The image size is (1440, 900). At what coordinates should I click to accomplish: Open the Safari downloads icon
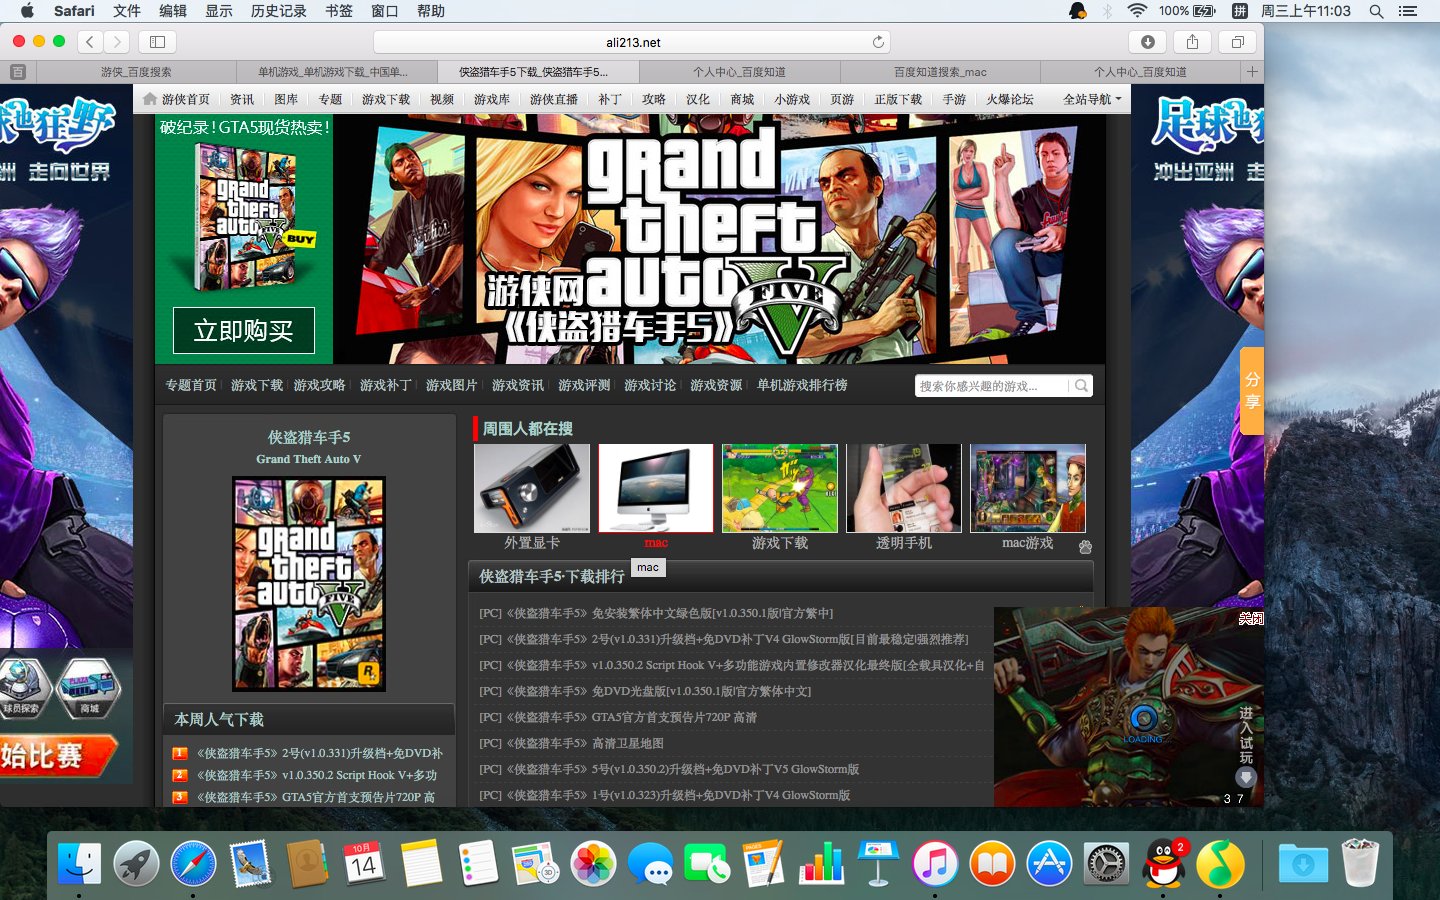point(1147,42)
